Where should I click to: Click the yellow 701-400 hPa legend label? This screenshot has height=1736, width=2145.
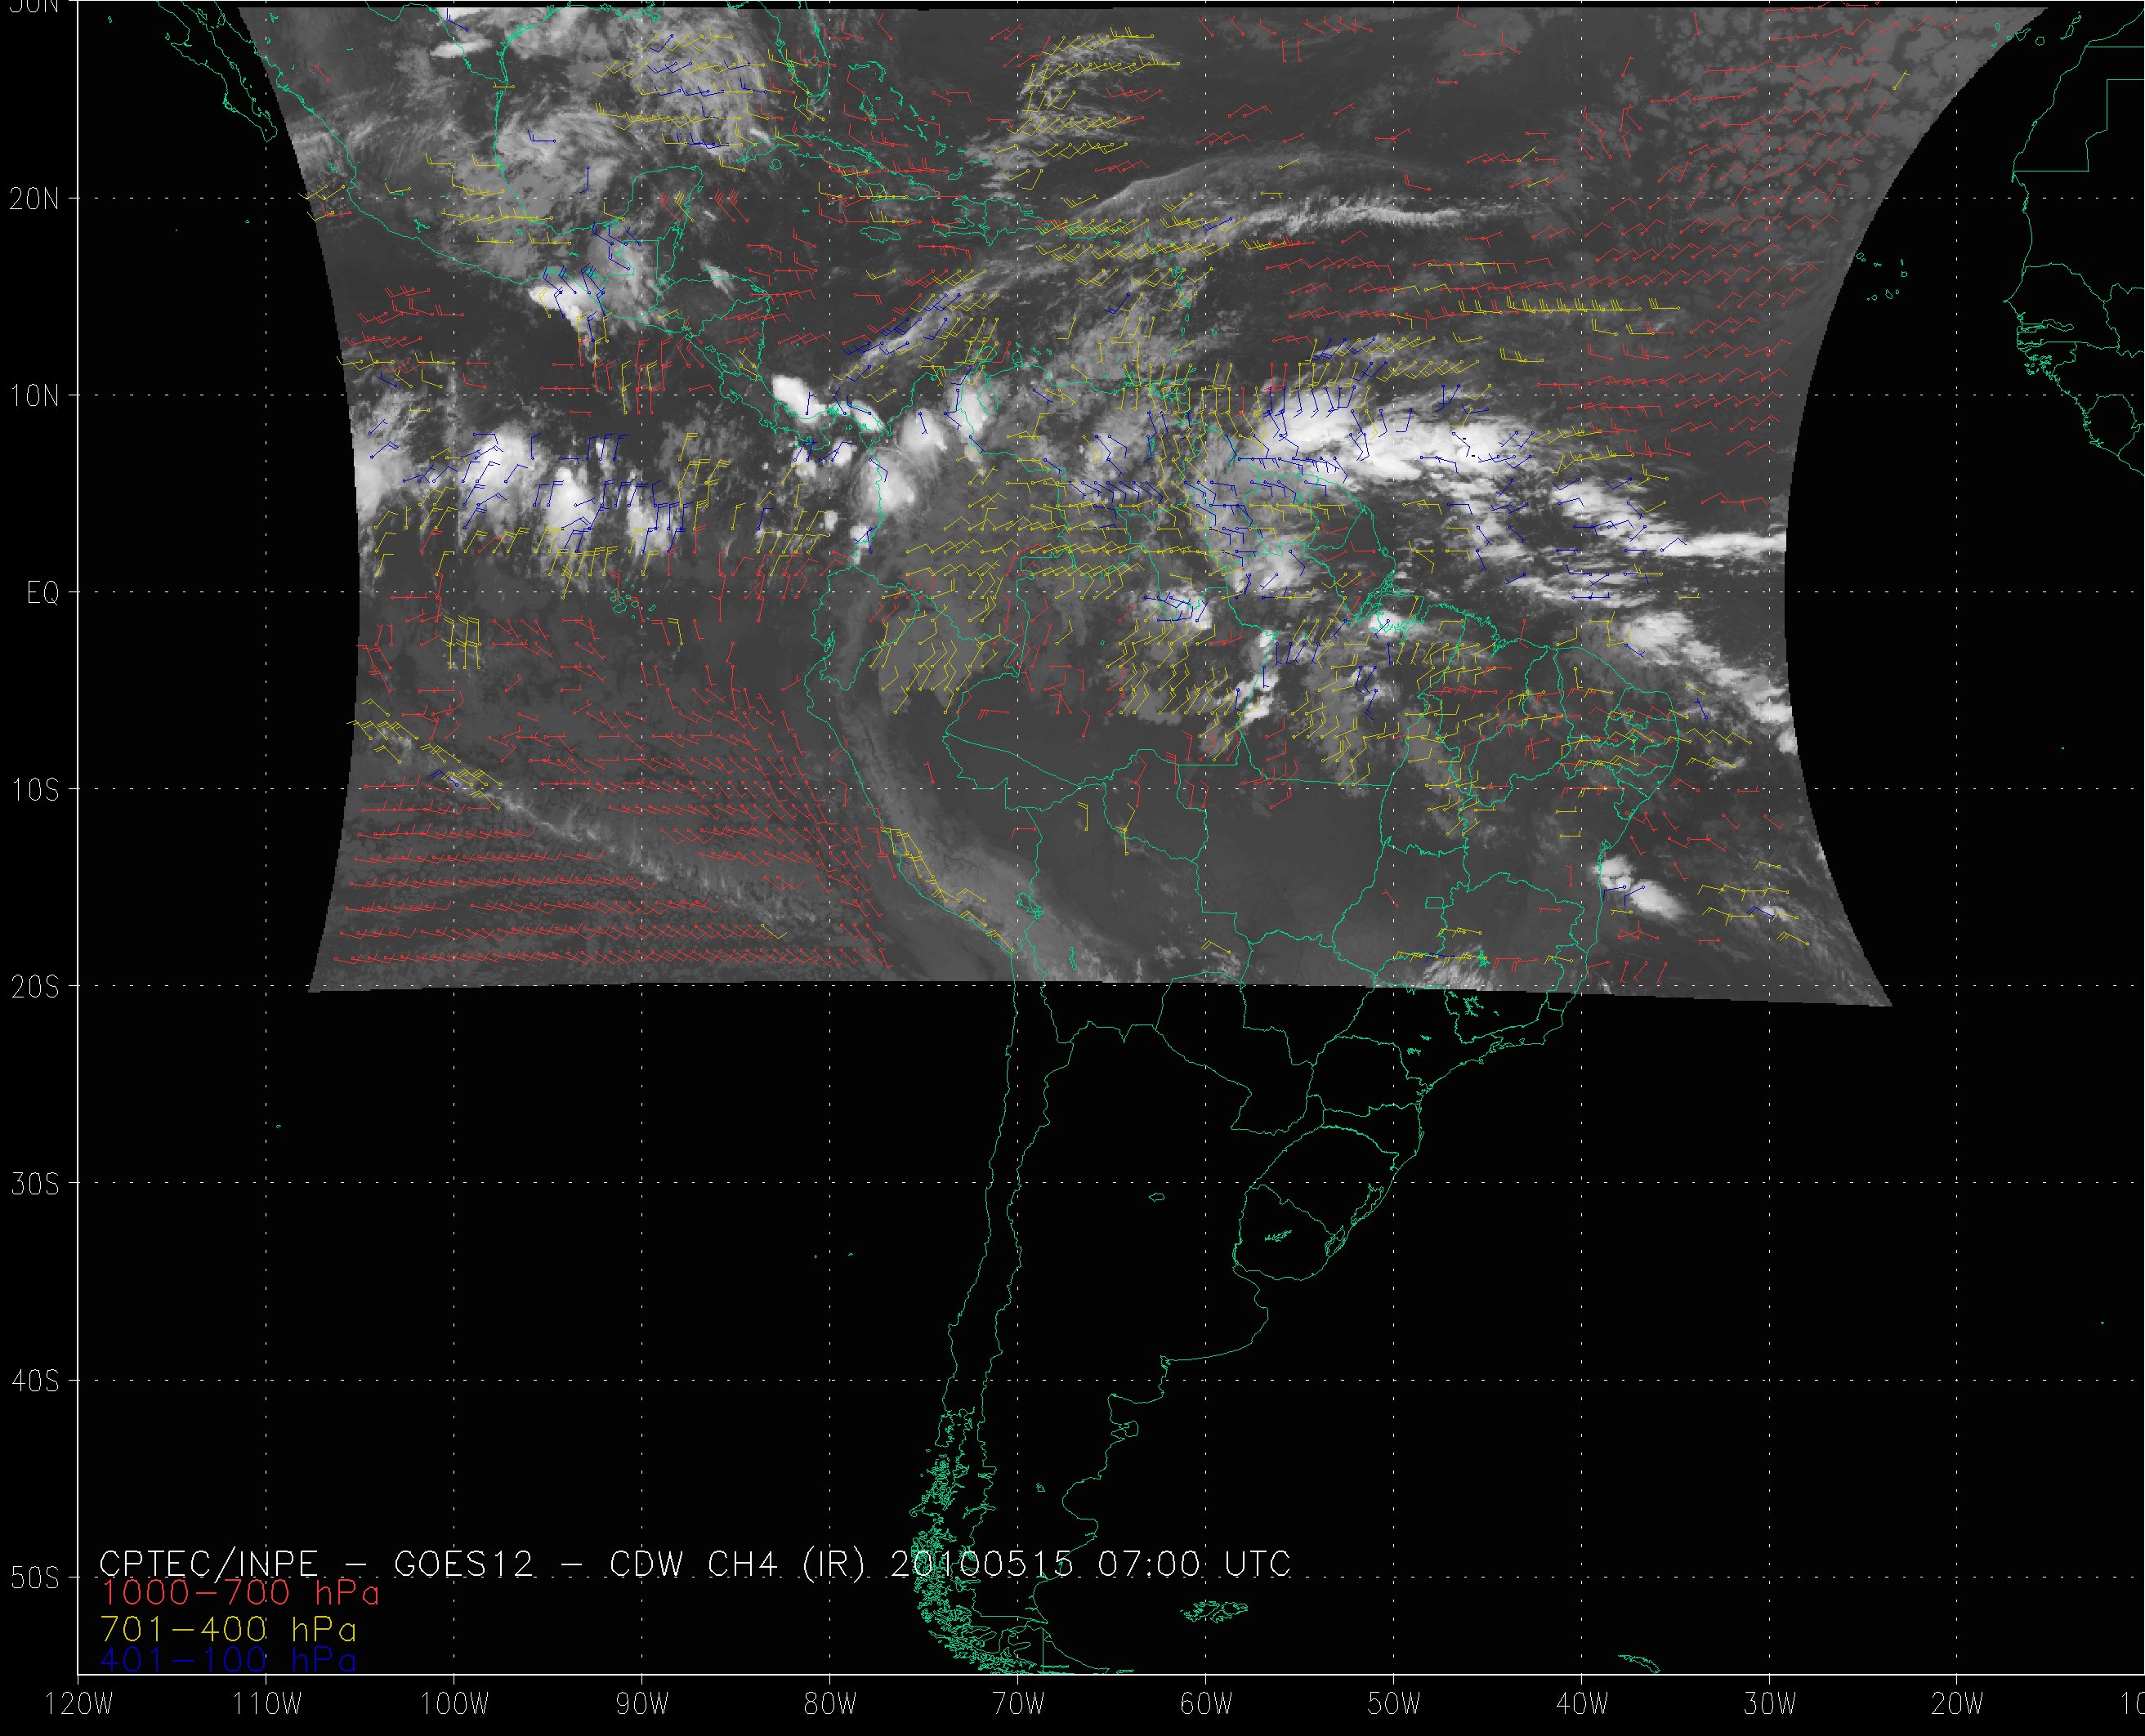(228, 1630)
